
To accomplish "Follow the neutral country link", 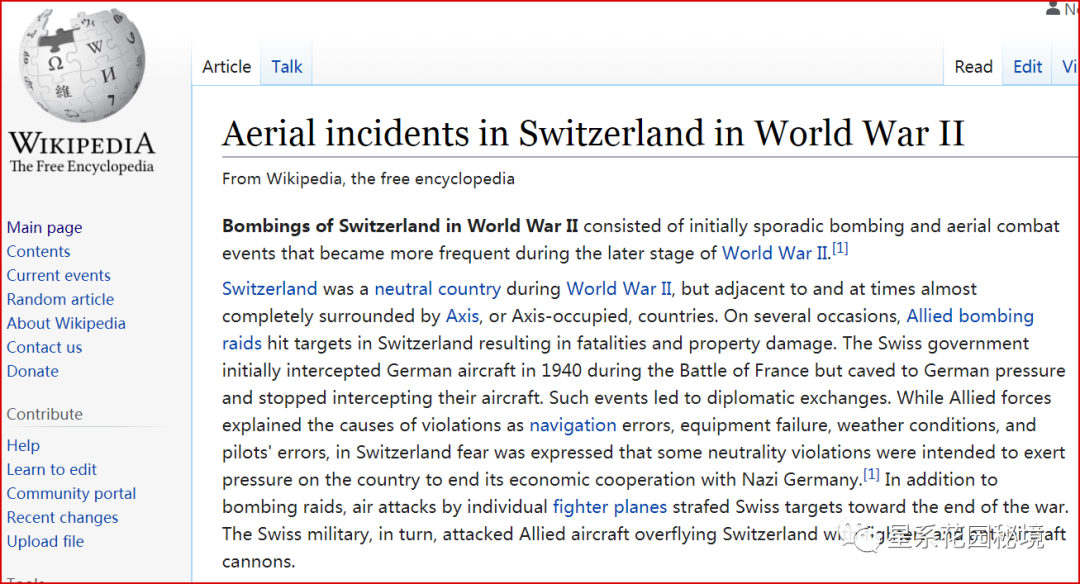I will coord(437,289).
